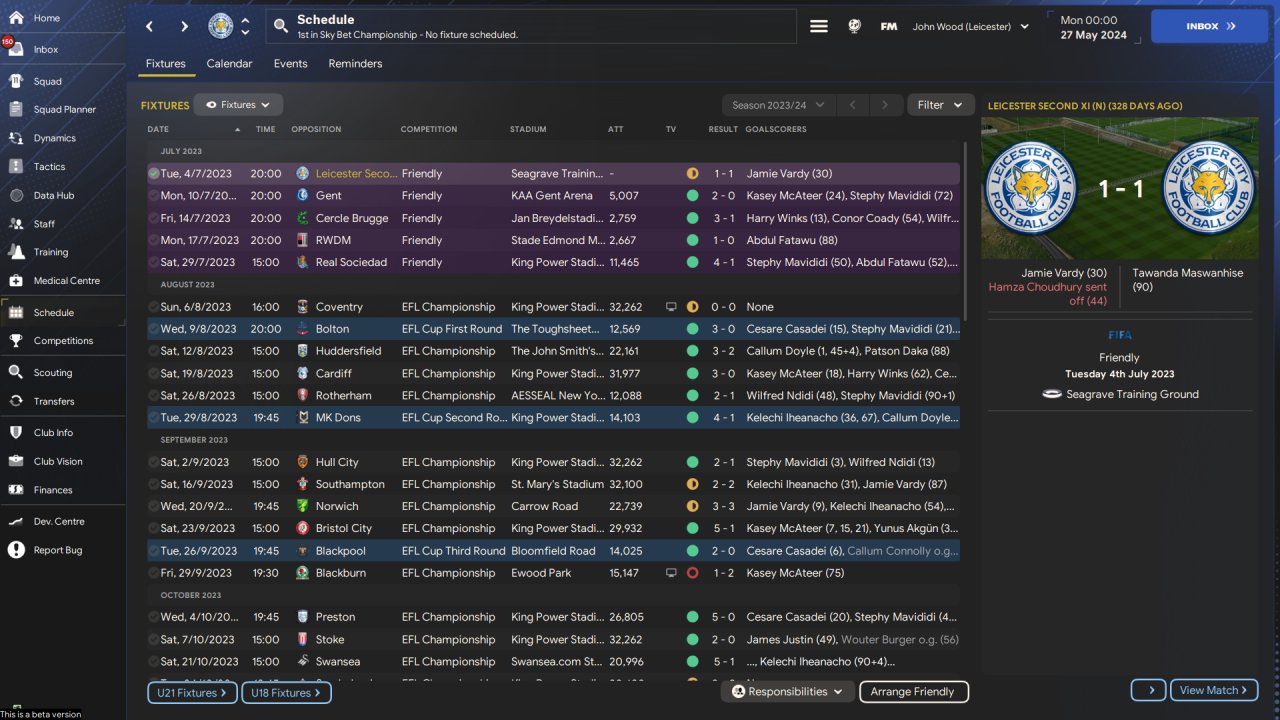This screenshot has width=1280, height=720.
Task: Click the Real Sociedad club badge
Action: (x=303, y=262)
